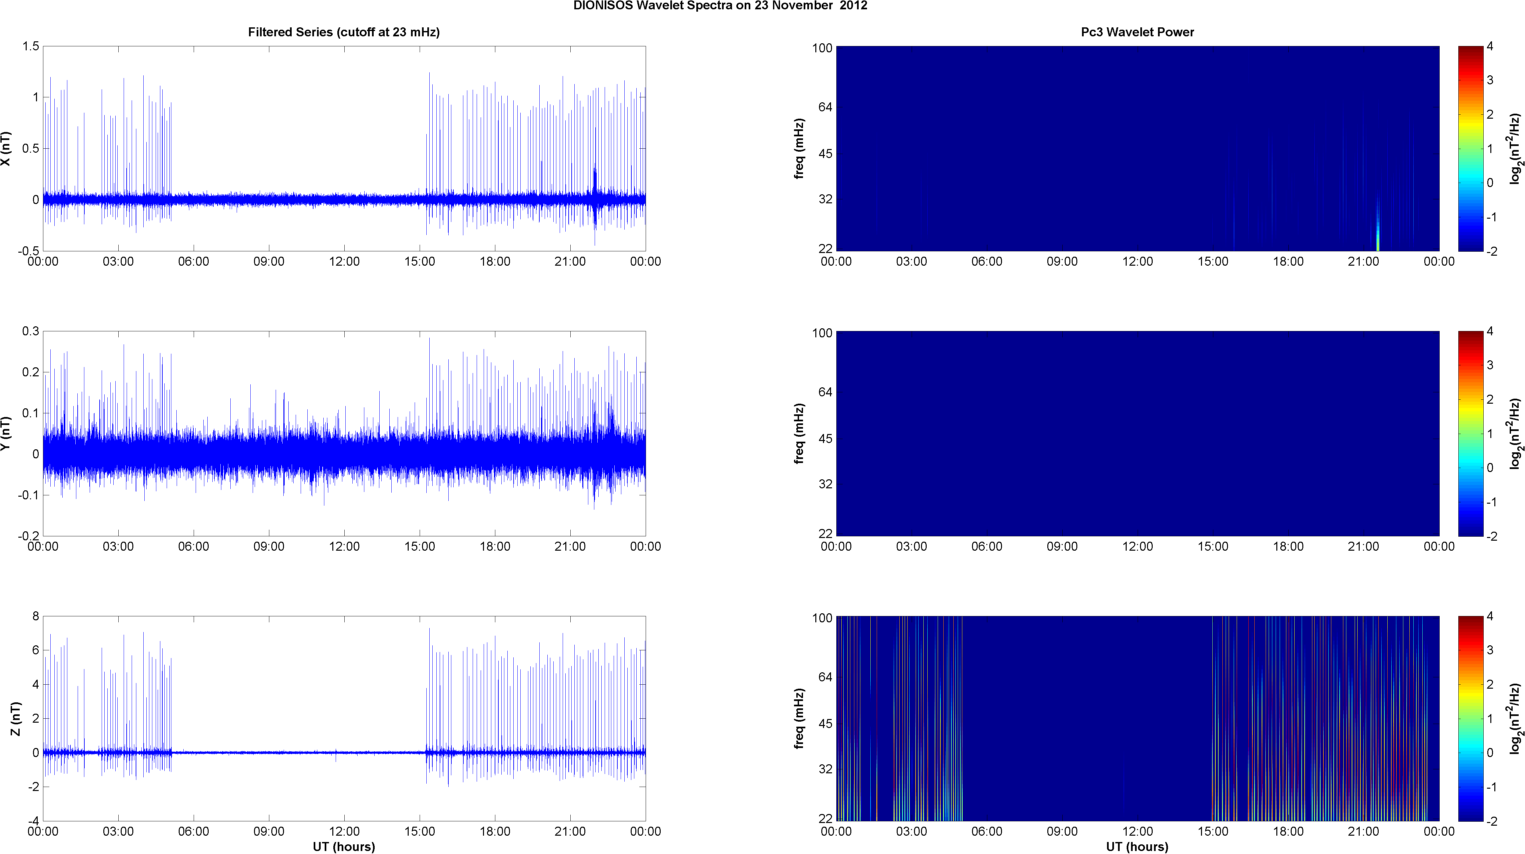
Task: Click the log2(nT²/Hz) label beside top colorbar
Action: (x=1517, y=148)
